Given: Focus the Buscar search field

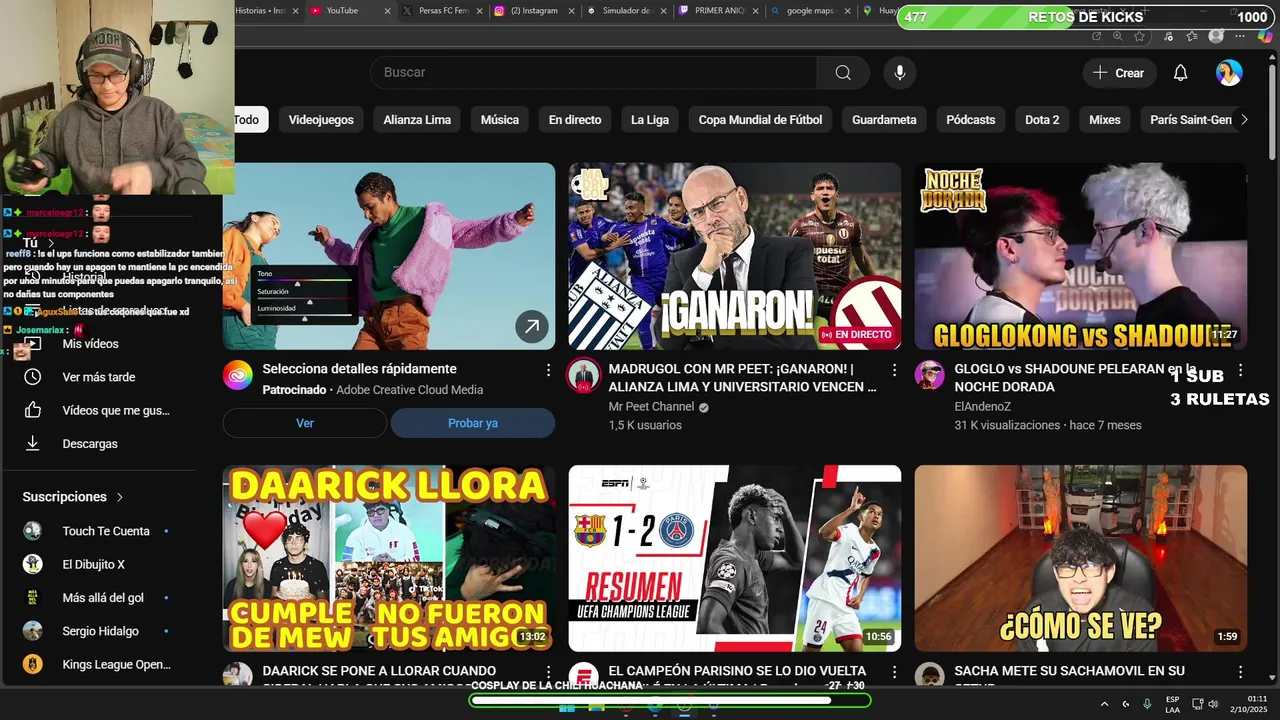Looking at the screenshot, I should [x=594, y=72].
